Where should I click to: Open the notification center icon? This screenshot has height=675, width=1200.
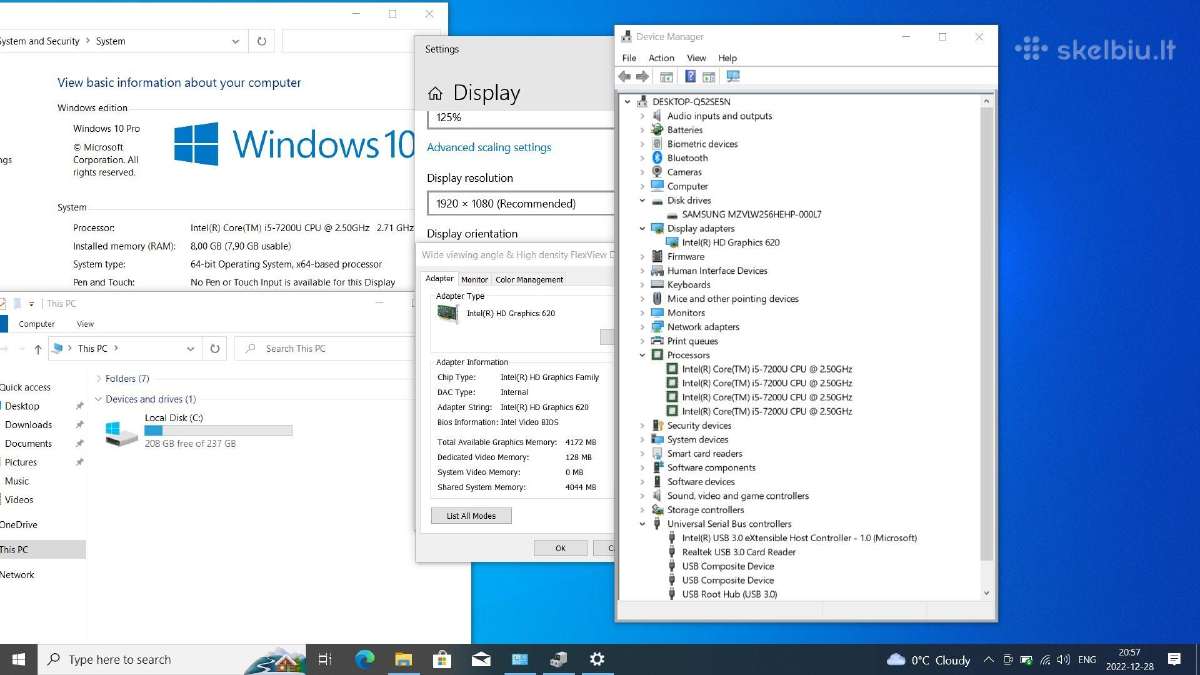click(1175, 660)
